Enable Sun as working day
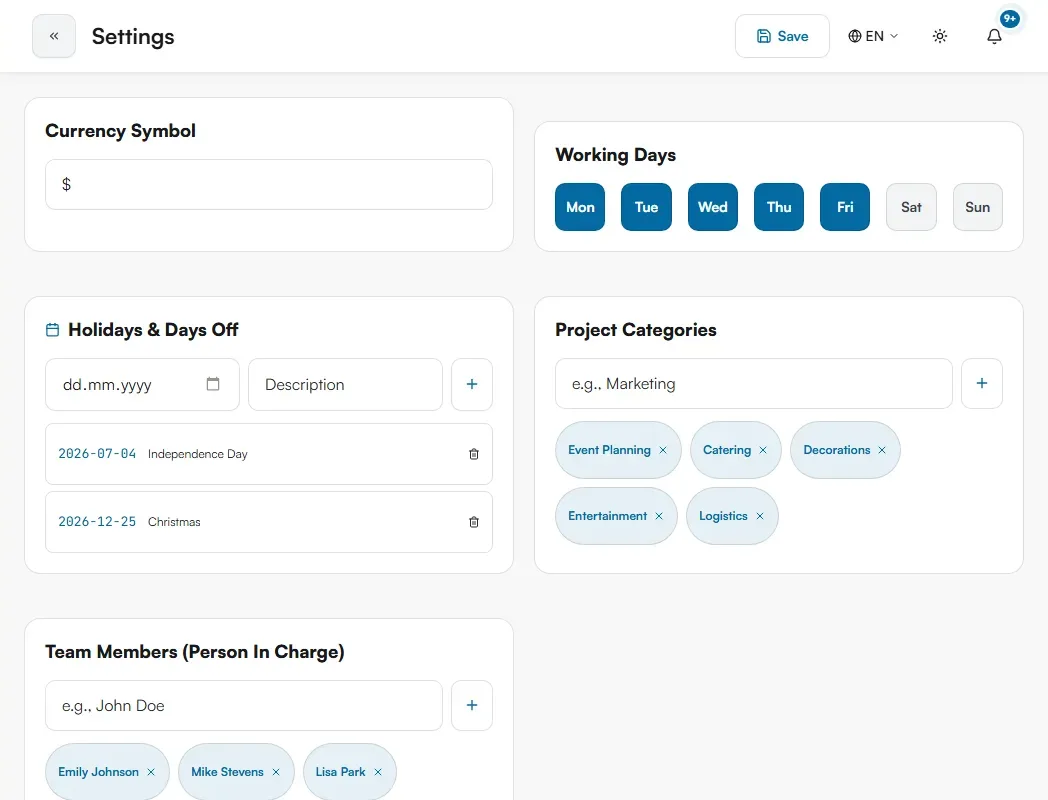Screen dimensions: 1048x800 [x=978, y=207]
